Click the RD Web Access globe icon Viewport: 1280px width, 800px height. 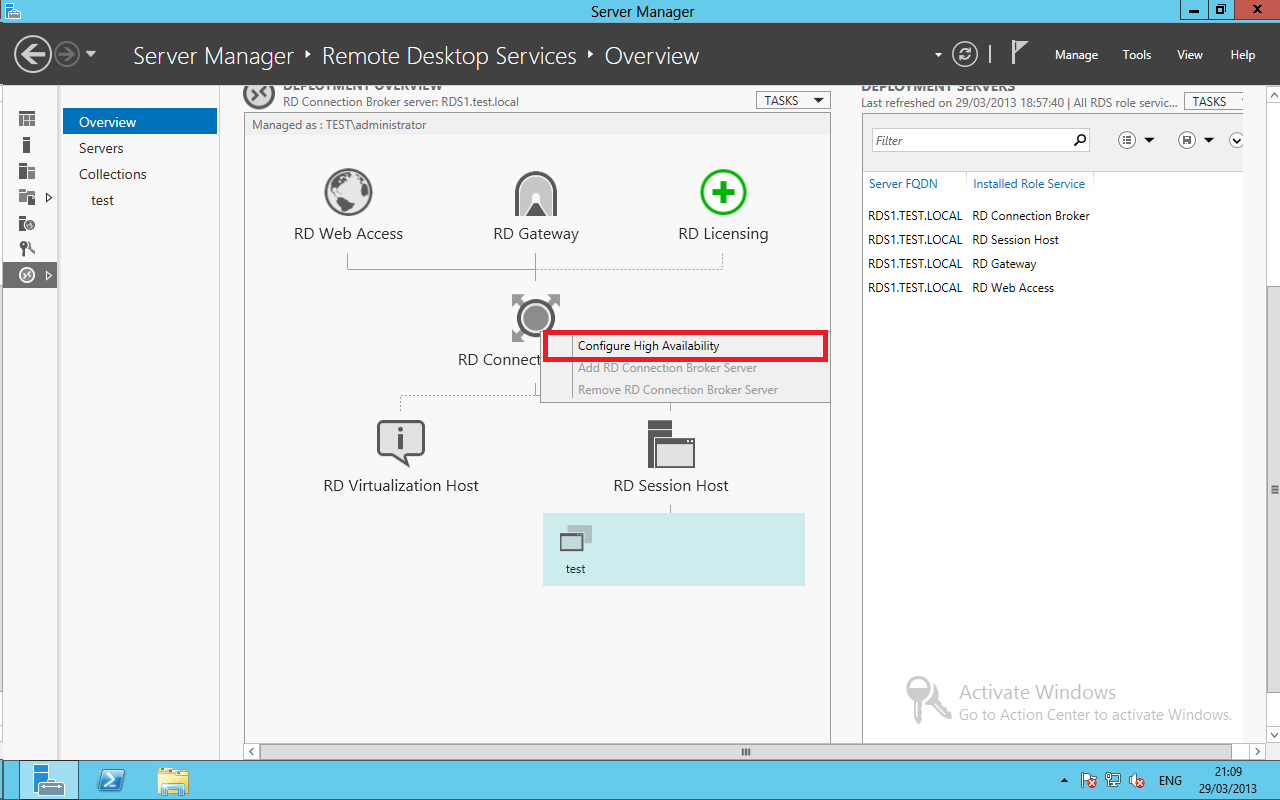(348, 192)
